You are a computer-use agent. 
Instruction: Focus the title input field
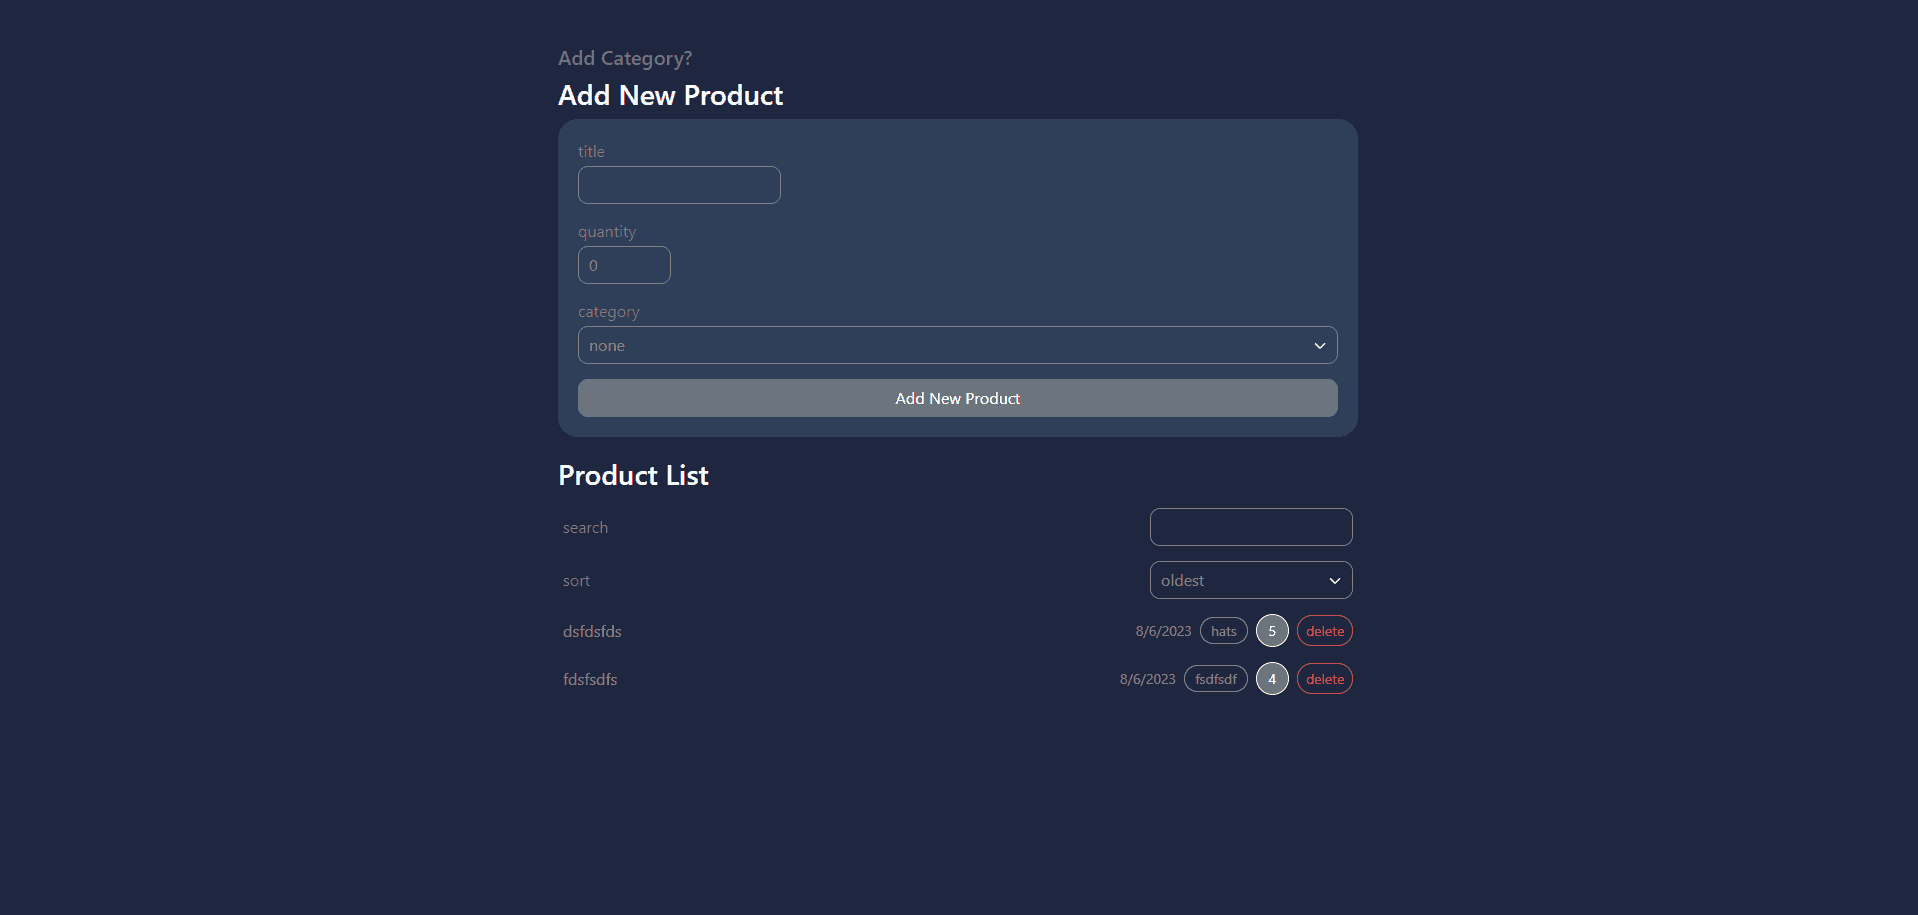click(679, 185)
